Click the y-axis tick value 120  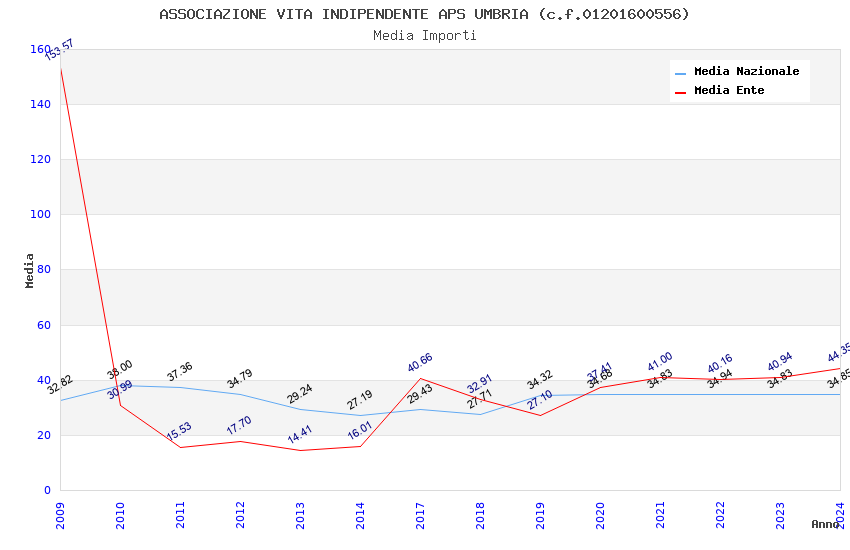point(40,159)
